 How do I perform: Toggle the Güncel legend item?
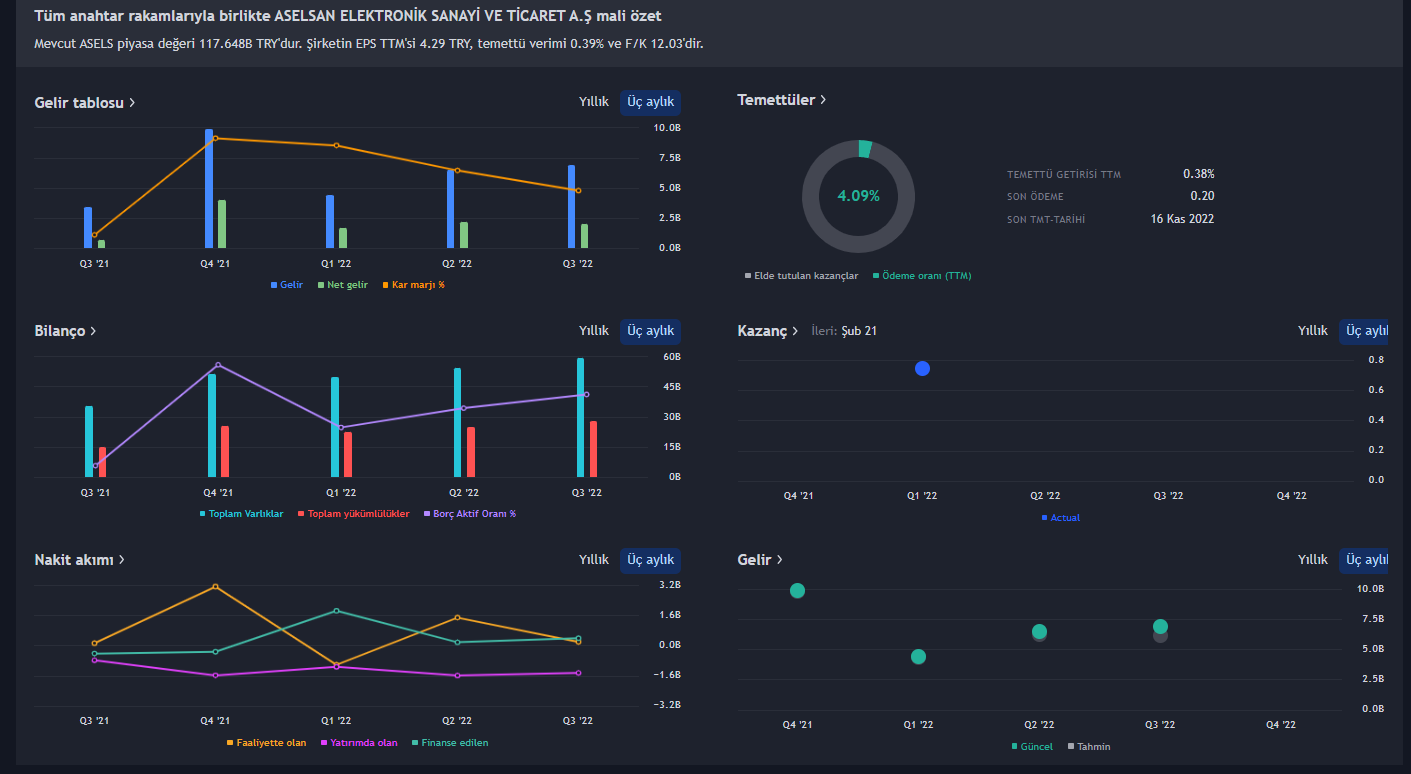[1032, 747]
